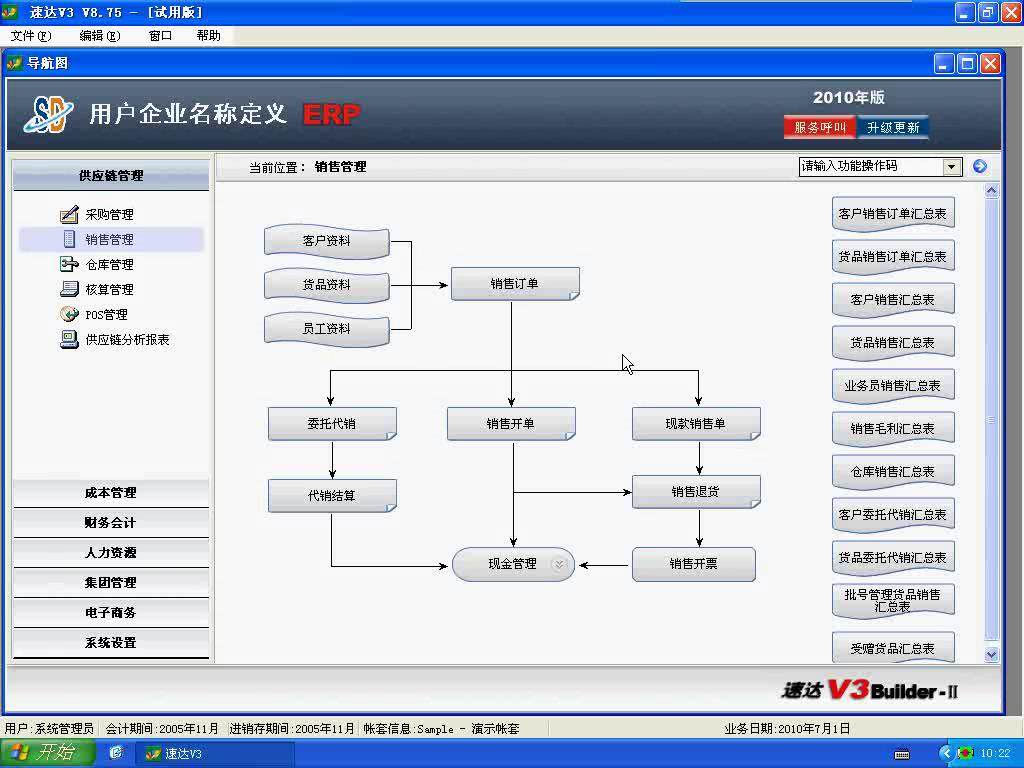1024x768 pixels.
Task: Open the 帮助 (Help) menu
Action: coord(208,34)
